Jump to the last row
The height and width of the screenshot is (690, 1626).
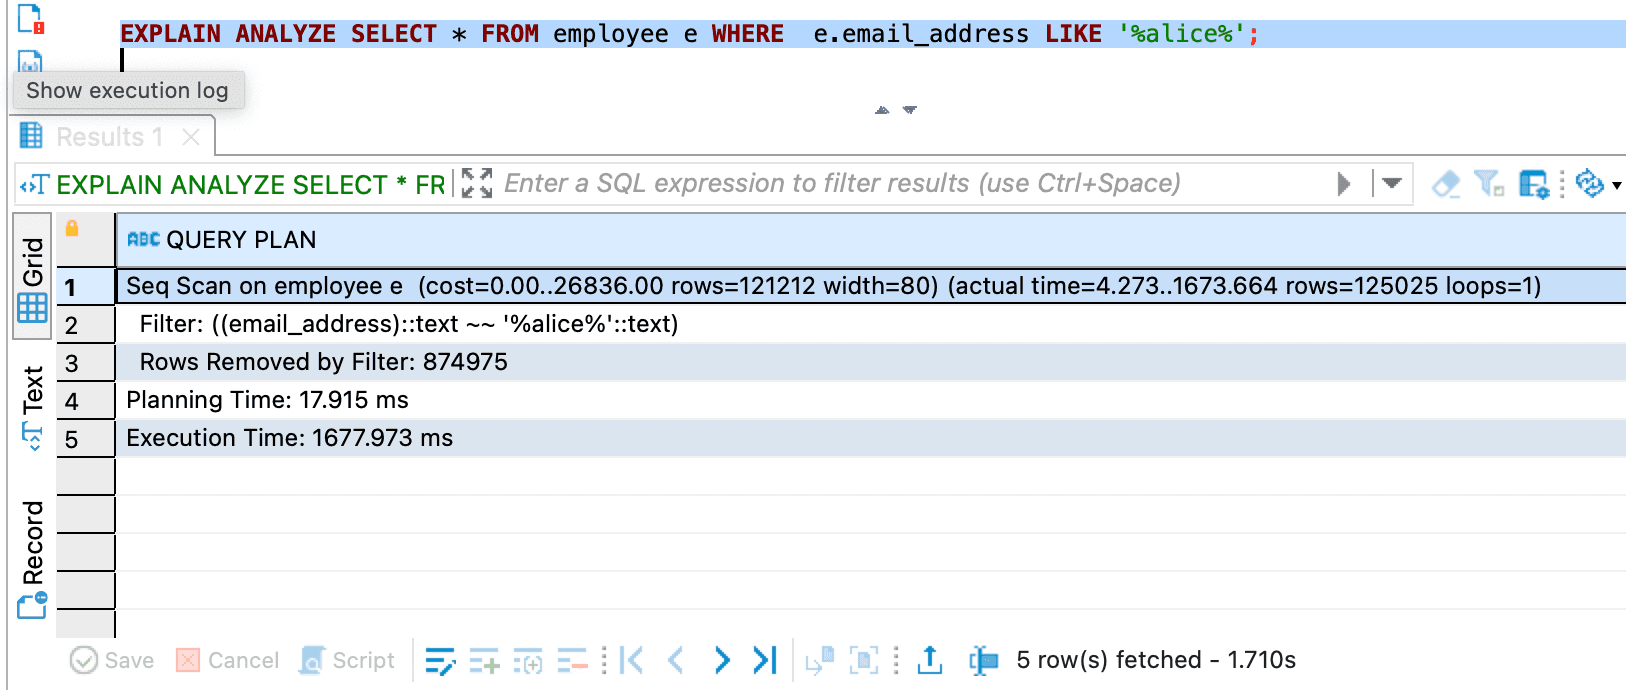click(x=765, y=660)
